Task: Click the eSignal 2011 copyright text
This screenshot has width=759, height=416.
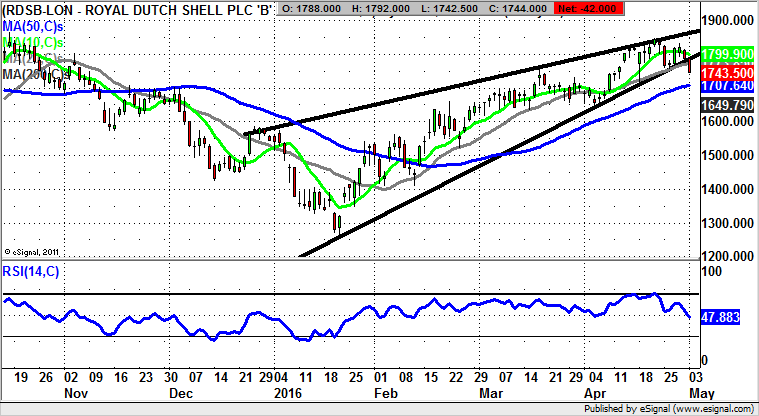Action: pos(32,251)
